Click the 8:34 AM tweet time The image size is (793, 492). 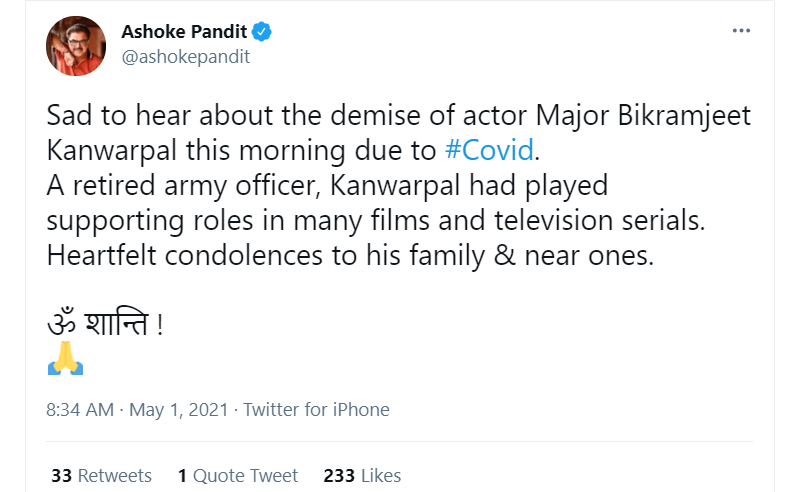[82, 410]
